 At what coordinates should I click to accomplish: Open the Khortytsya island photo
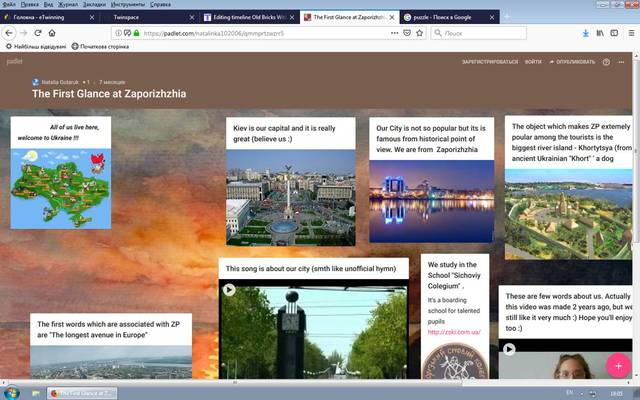coord(569,215)
